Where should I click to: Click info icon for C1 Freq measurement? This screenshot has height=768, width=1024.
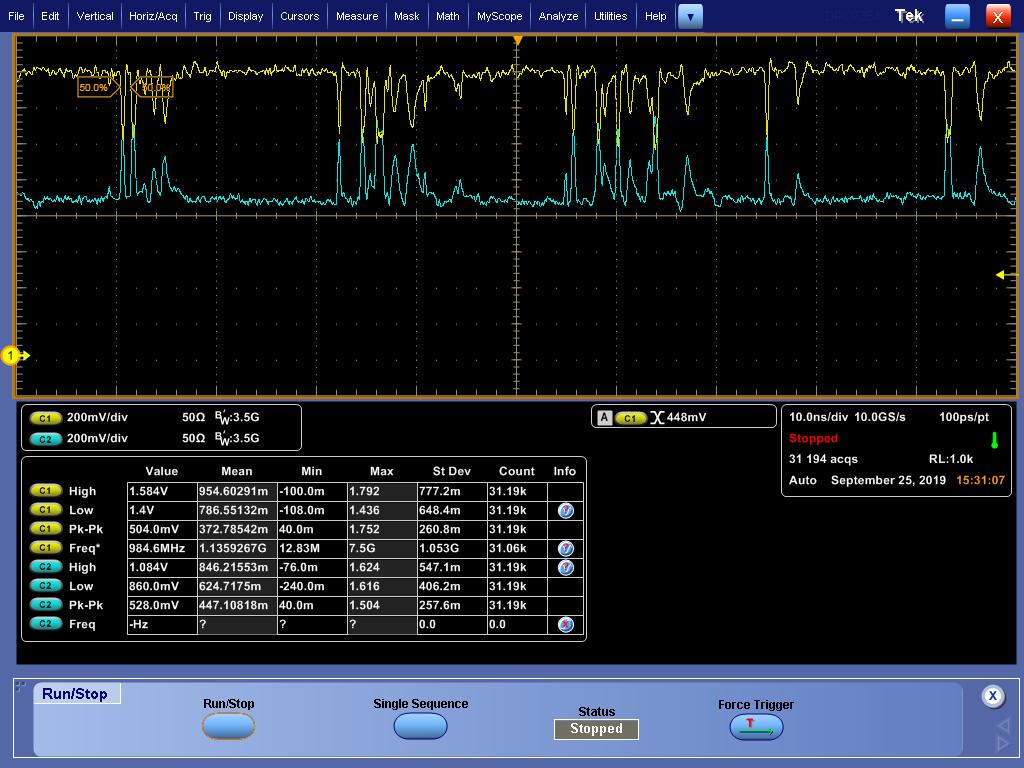click(565, 548)
